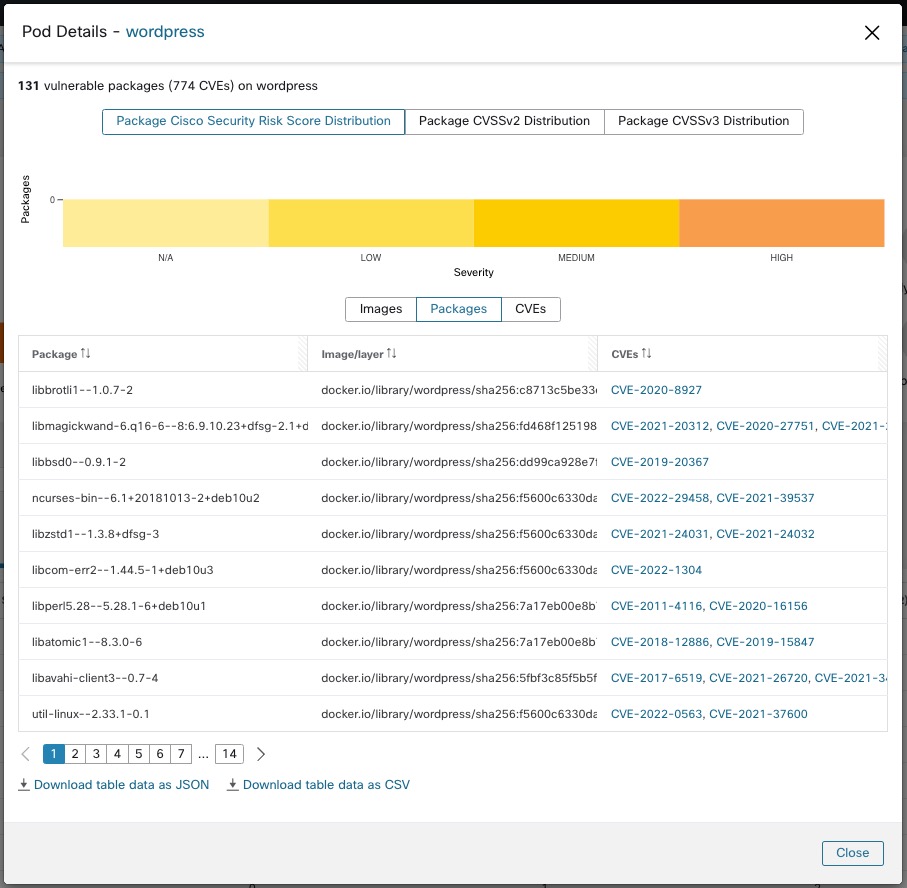Click the libperl5.28 package cell
Viewport: 907px width, 888px height.
click(x=163, y=606)
